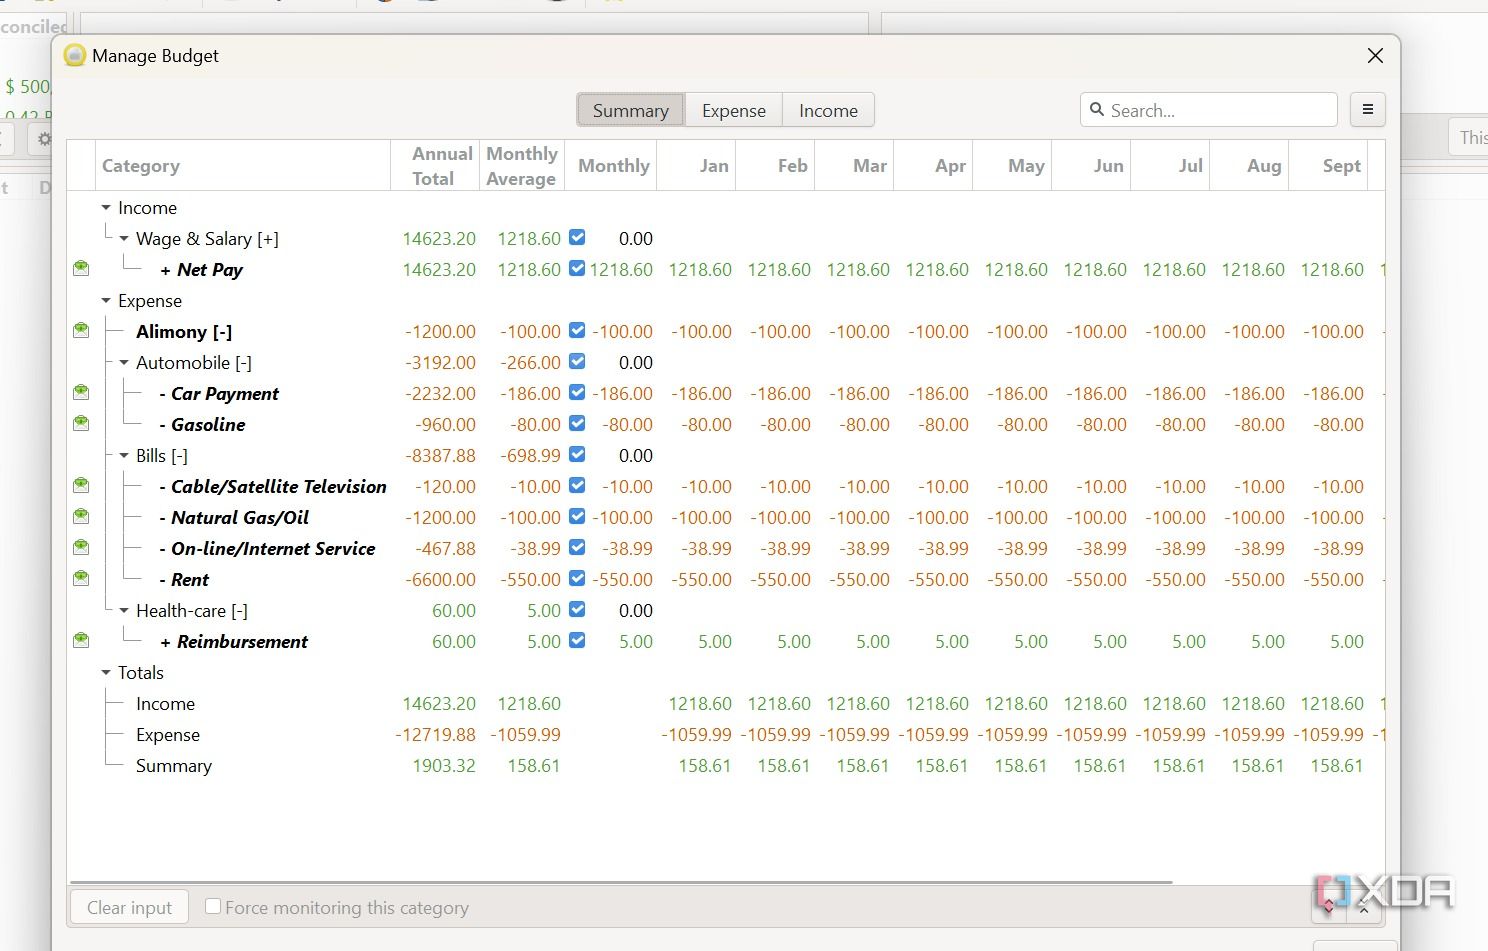
Task: Click the budget icon beside Rent row
Action: (81, 579)
